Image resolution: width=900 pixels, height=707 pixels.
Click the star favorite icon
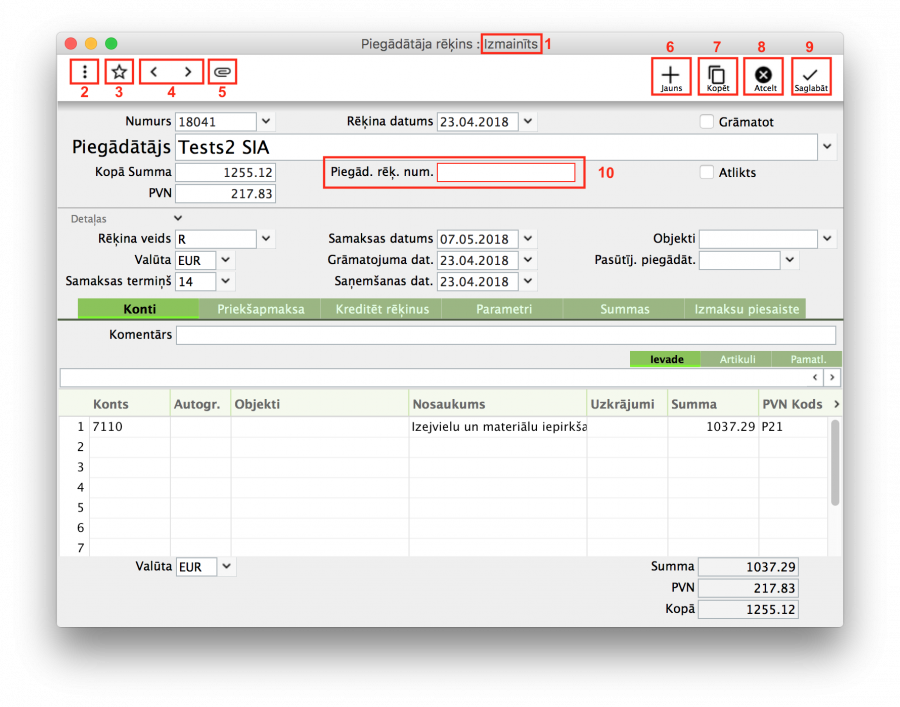pyautogui.click(x=119, y=72)
